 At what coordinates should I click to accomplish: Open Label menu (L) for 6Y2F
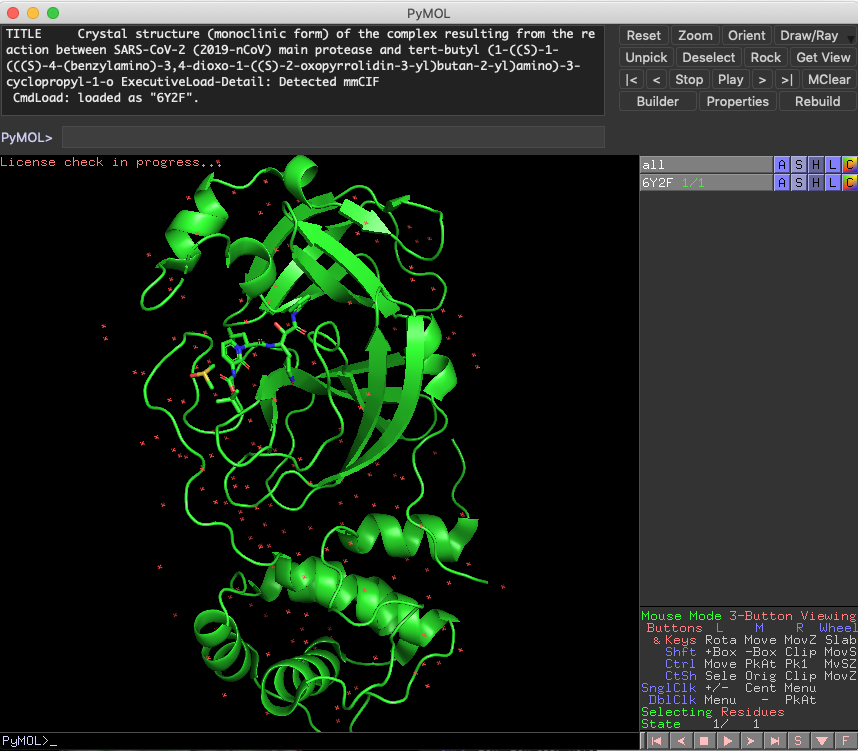(832, 183)
